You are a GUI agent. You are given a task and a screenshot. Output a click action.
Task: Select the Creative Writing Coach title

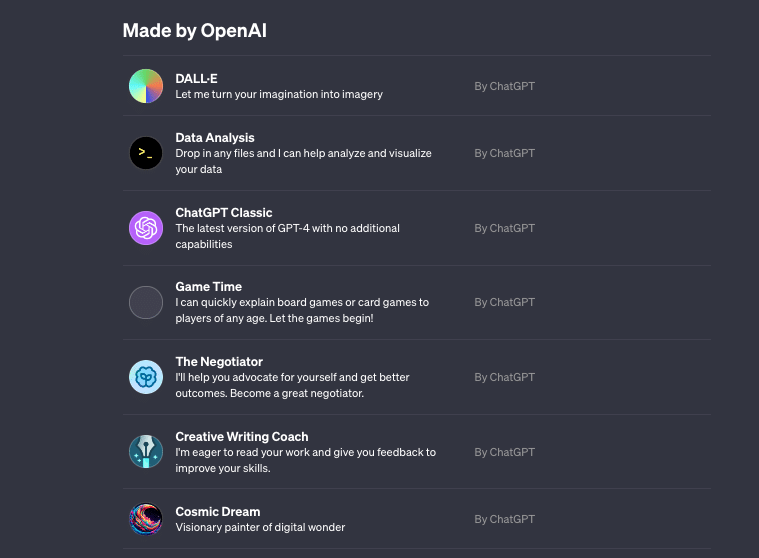242,437
